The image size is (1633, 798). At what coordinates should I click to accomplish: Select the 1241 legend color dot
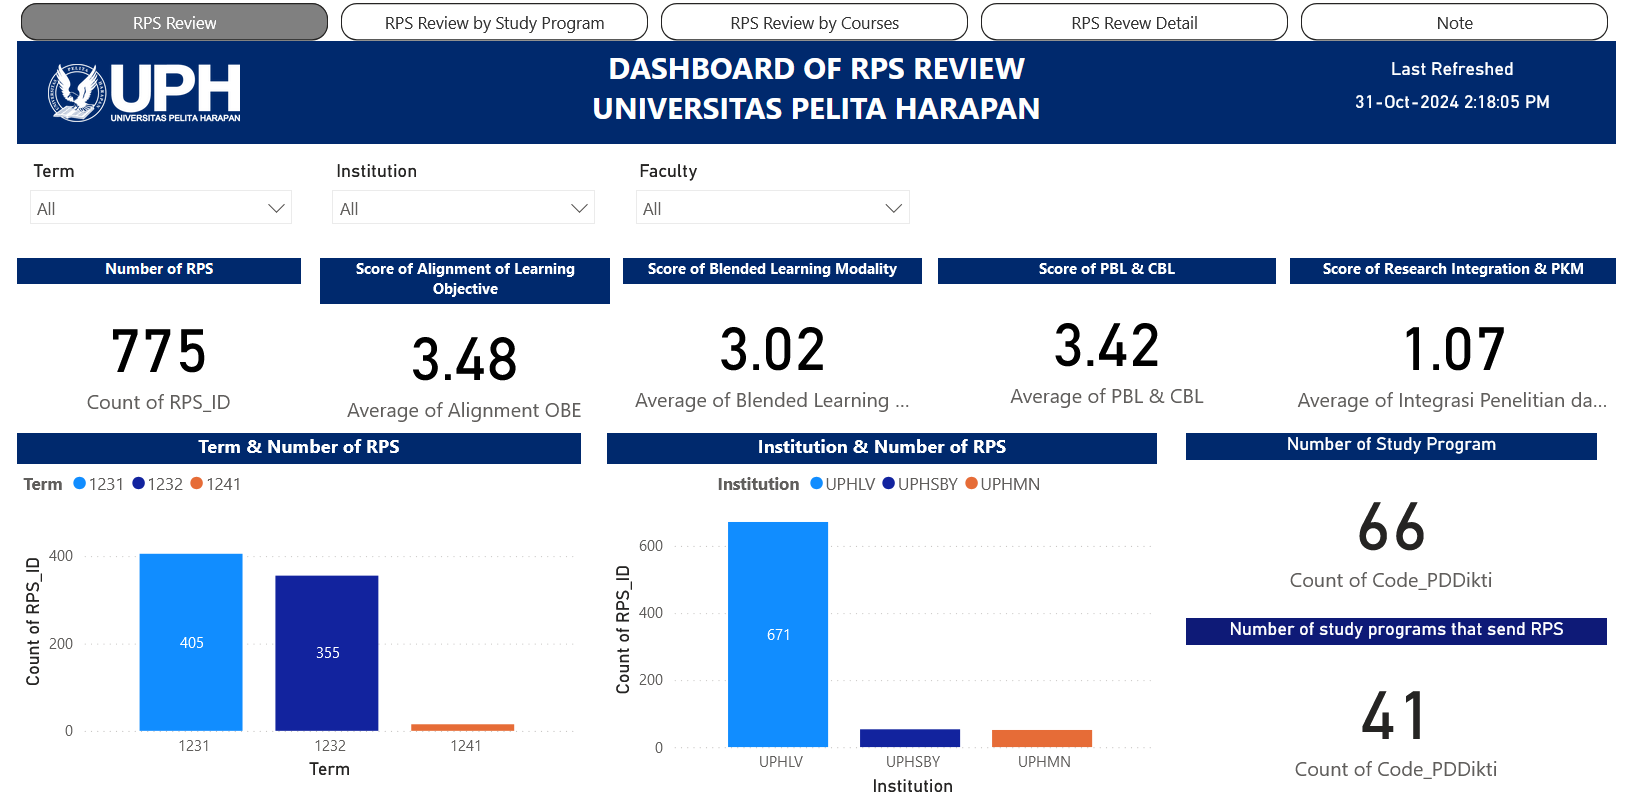pos(197,483)
